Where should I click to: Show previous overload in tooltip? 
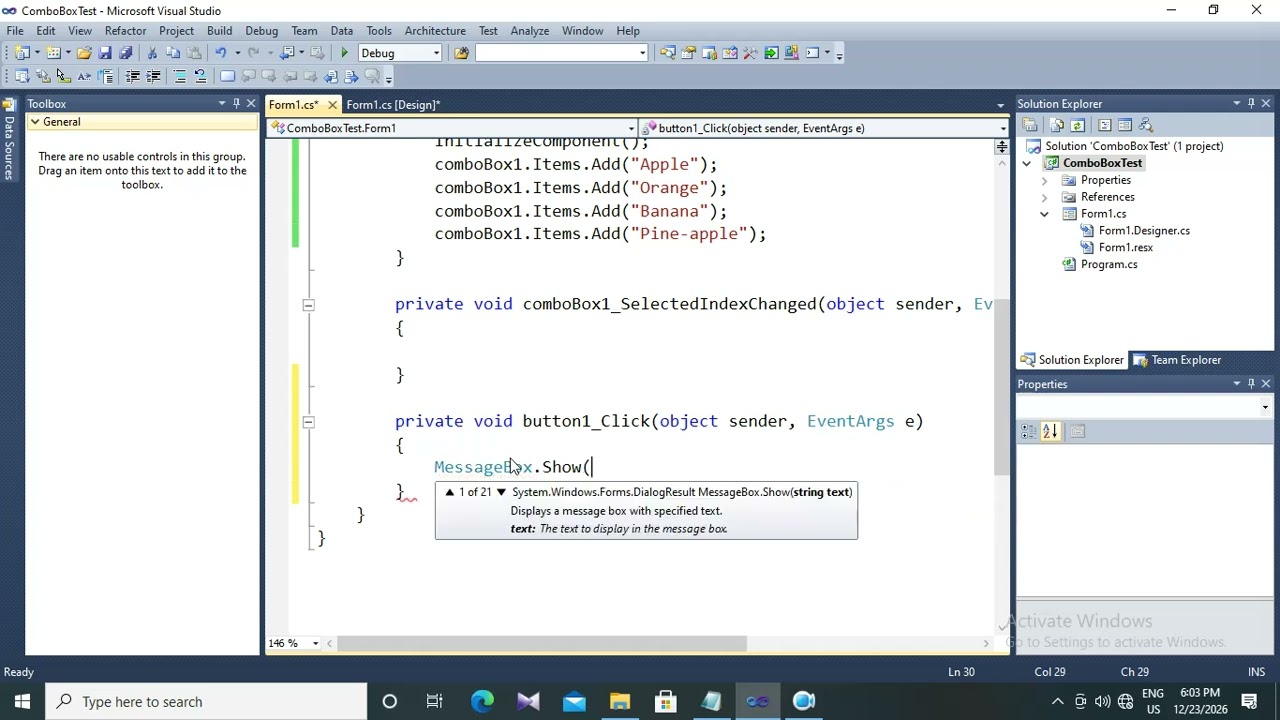pyautogui.click(x=449, y=492)
